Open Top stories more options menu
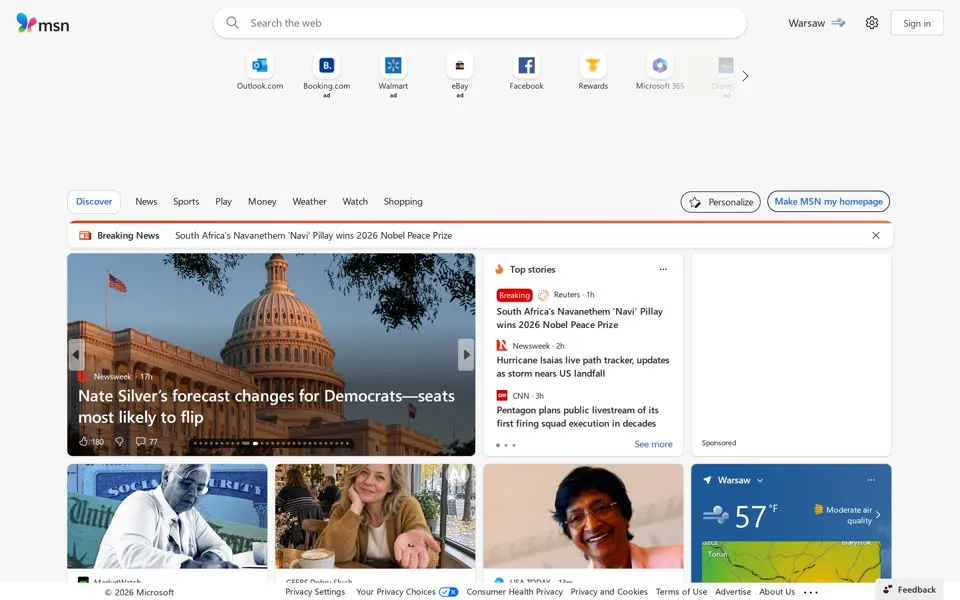The height and width of the screenshot is (600, 960). tap(663, 269)
